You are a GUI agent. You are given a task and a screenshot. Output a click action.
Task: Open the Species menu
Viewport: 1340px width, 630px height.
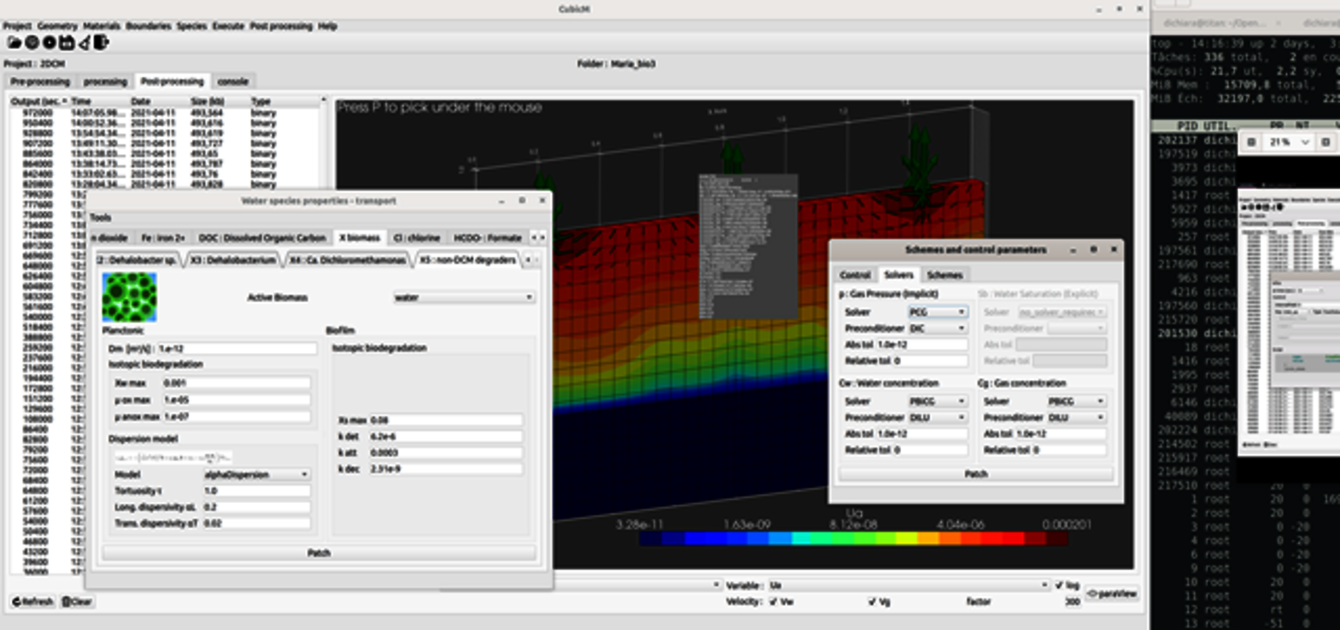click(191, 26)
